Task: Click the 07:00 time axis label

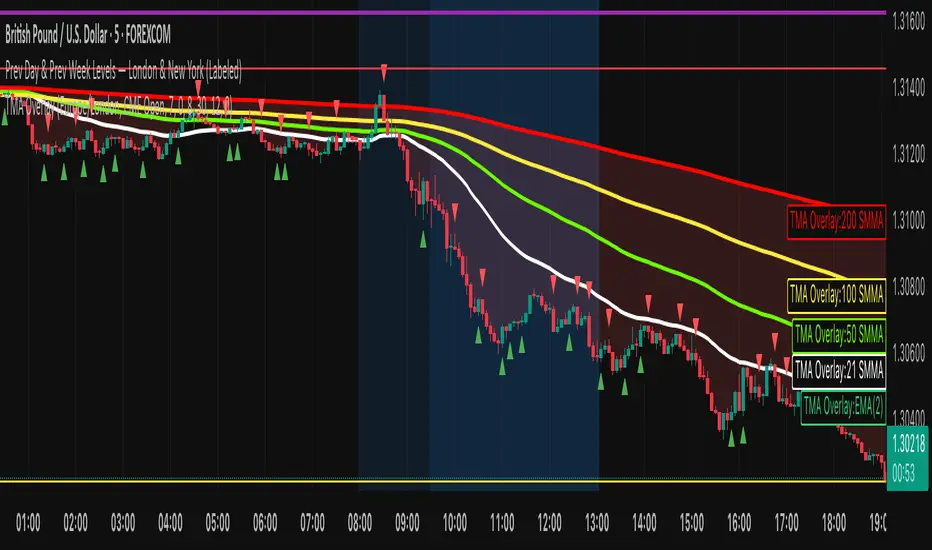Action: pos(313,523)
